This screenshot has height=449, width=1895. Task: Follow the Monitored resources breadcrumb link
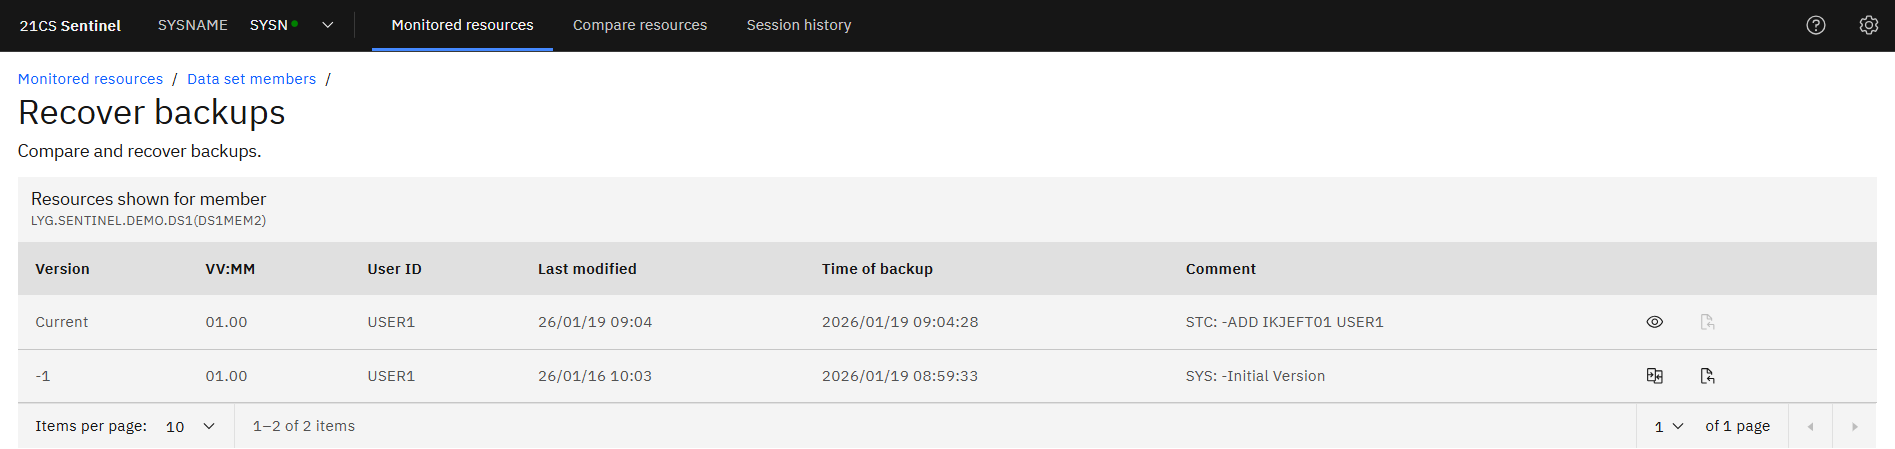[x=90, y=79]
